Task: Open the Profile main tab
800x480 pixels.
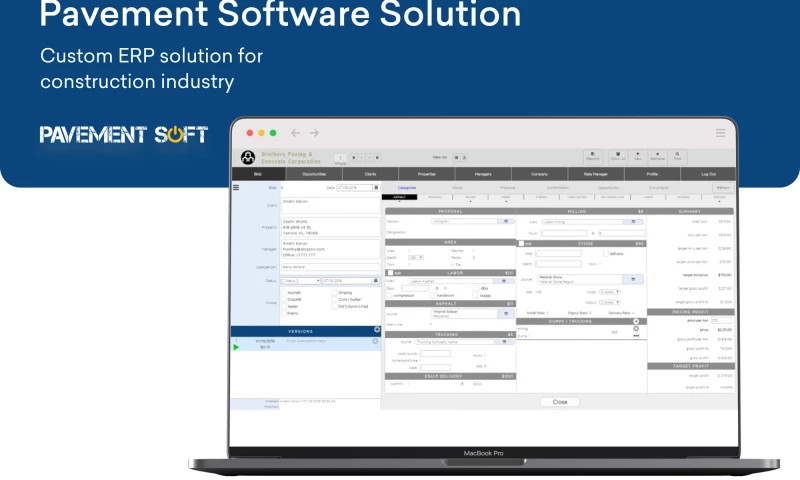Action: tap(652, 174)
